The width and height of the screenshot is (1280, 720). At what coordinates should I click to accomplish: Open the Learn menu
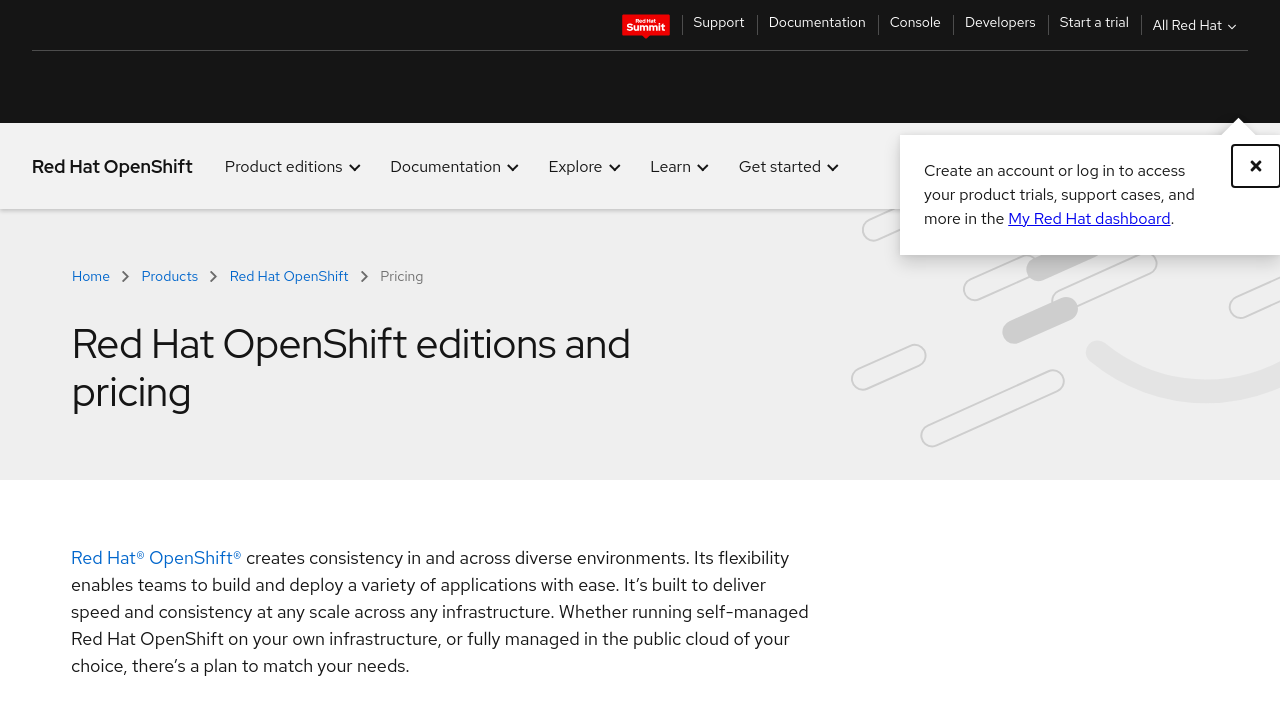click(679, 167)
